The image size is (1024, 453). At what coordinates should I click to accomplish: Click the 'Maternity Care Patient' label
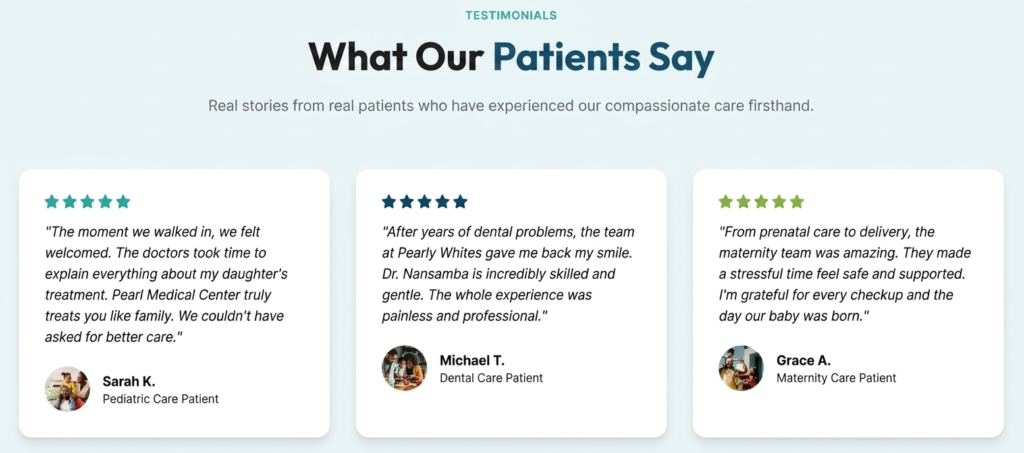(x=837, y=378)
